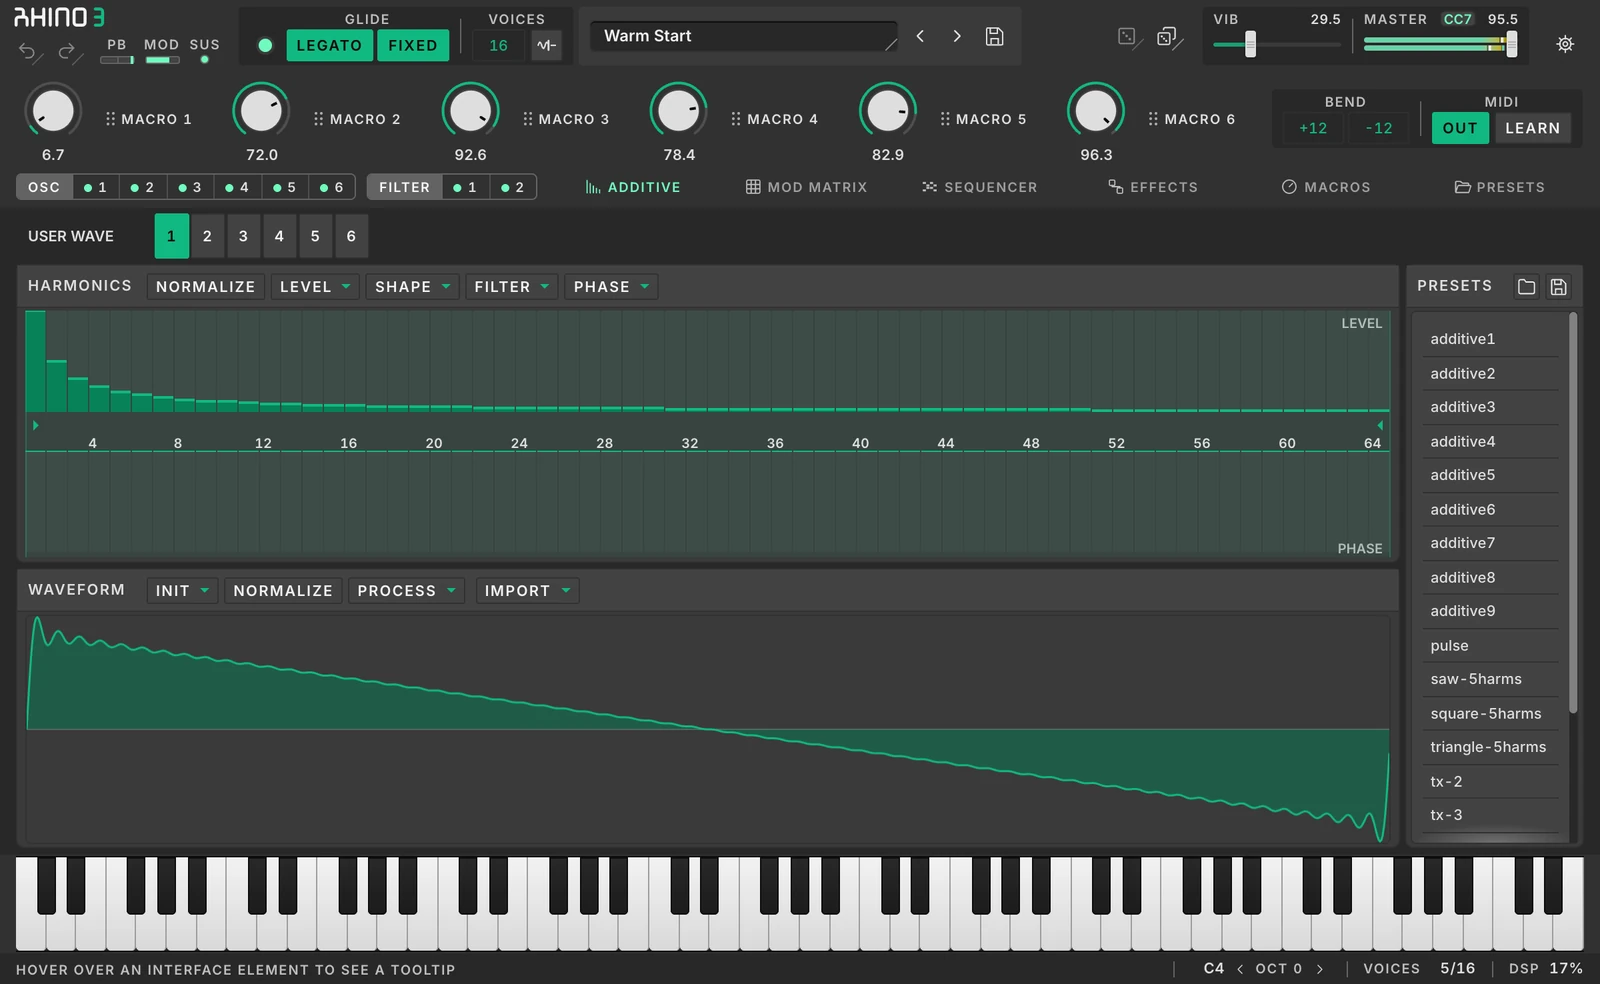
Task: Click the MIDI LEARN button
Action: [x=1532, y=128]
